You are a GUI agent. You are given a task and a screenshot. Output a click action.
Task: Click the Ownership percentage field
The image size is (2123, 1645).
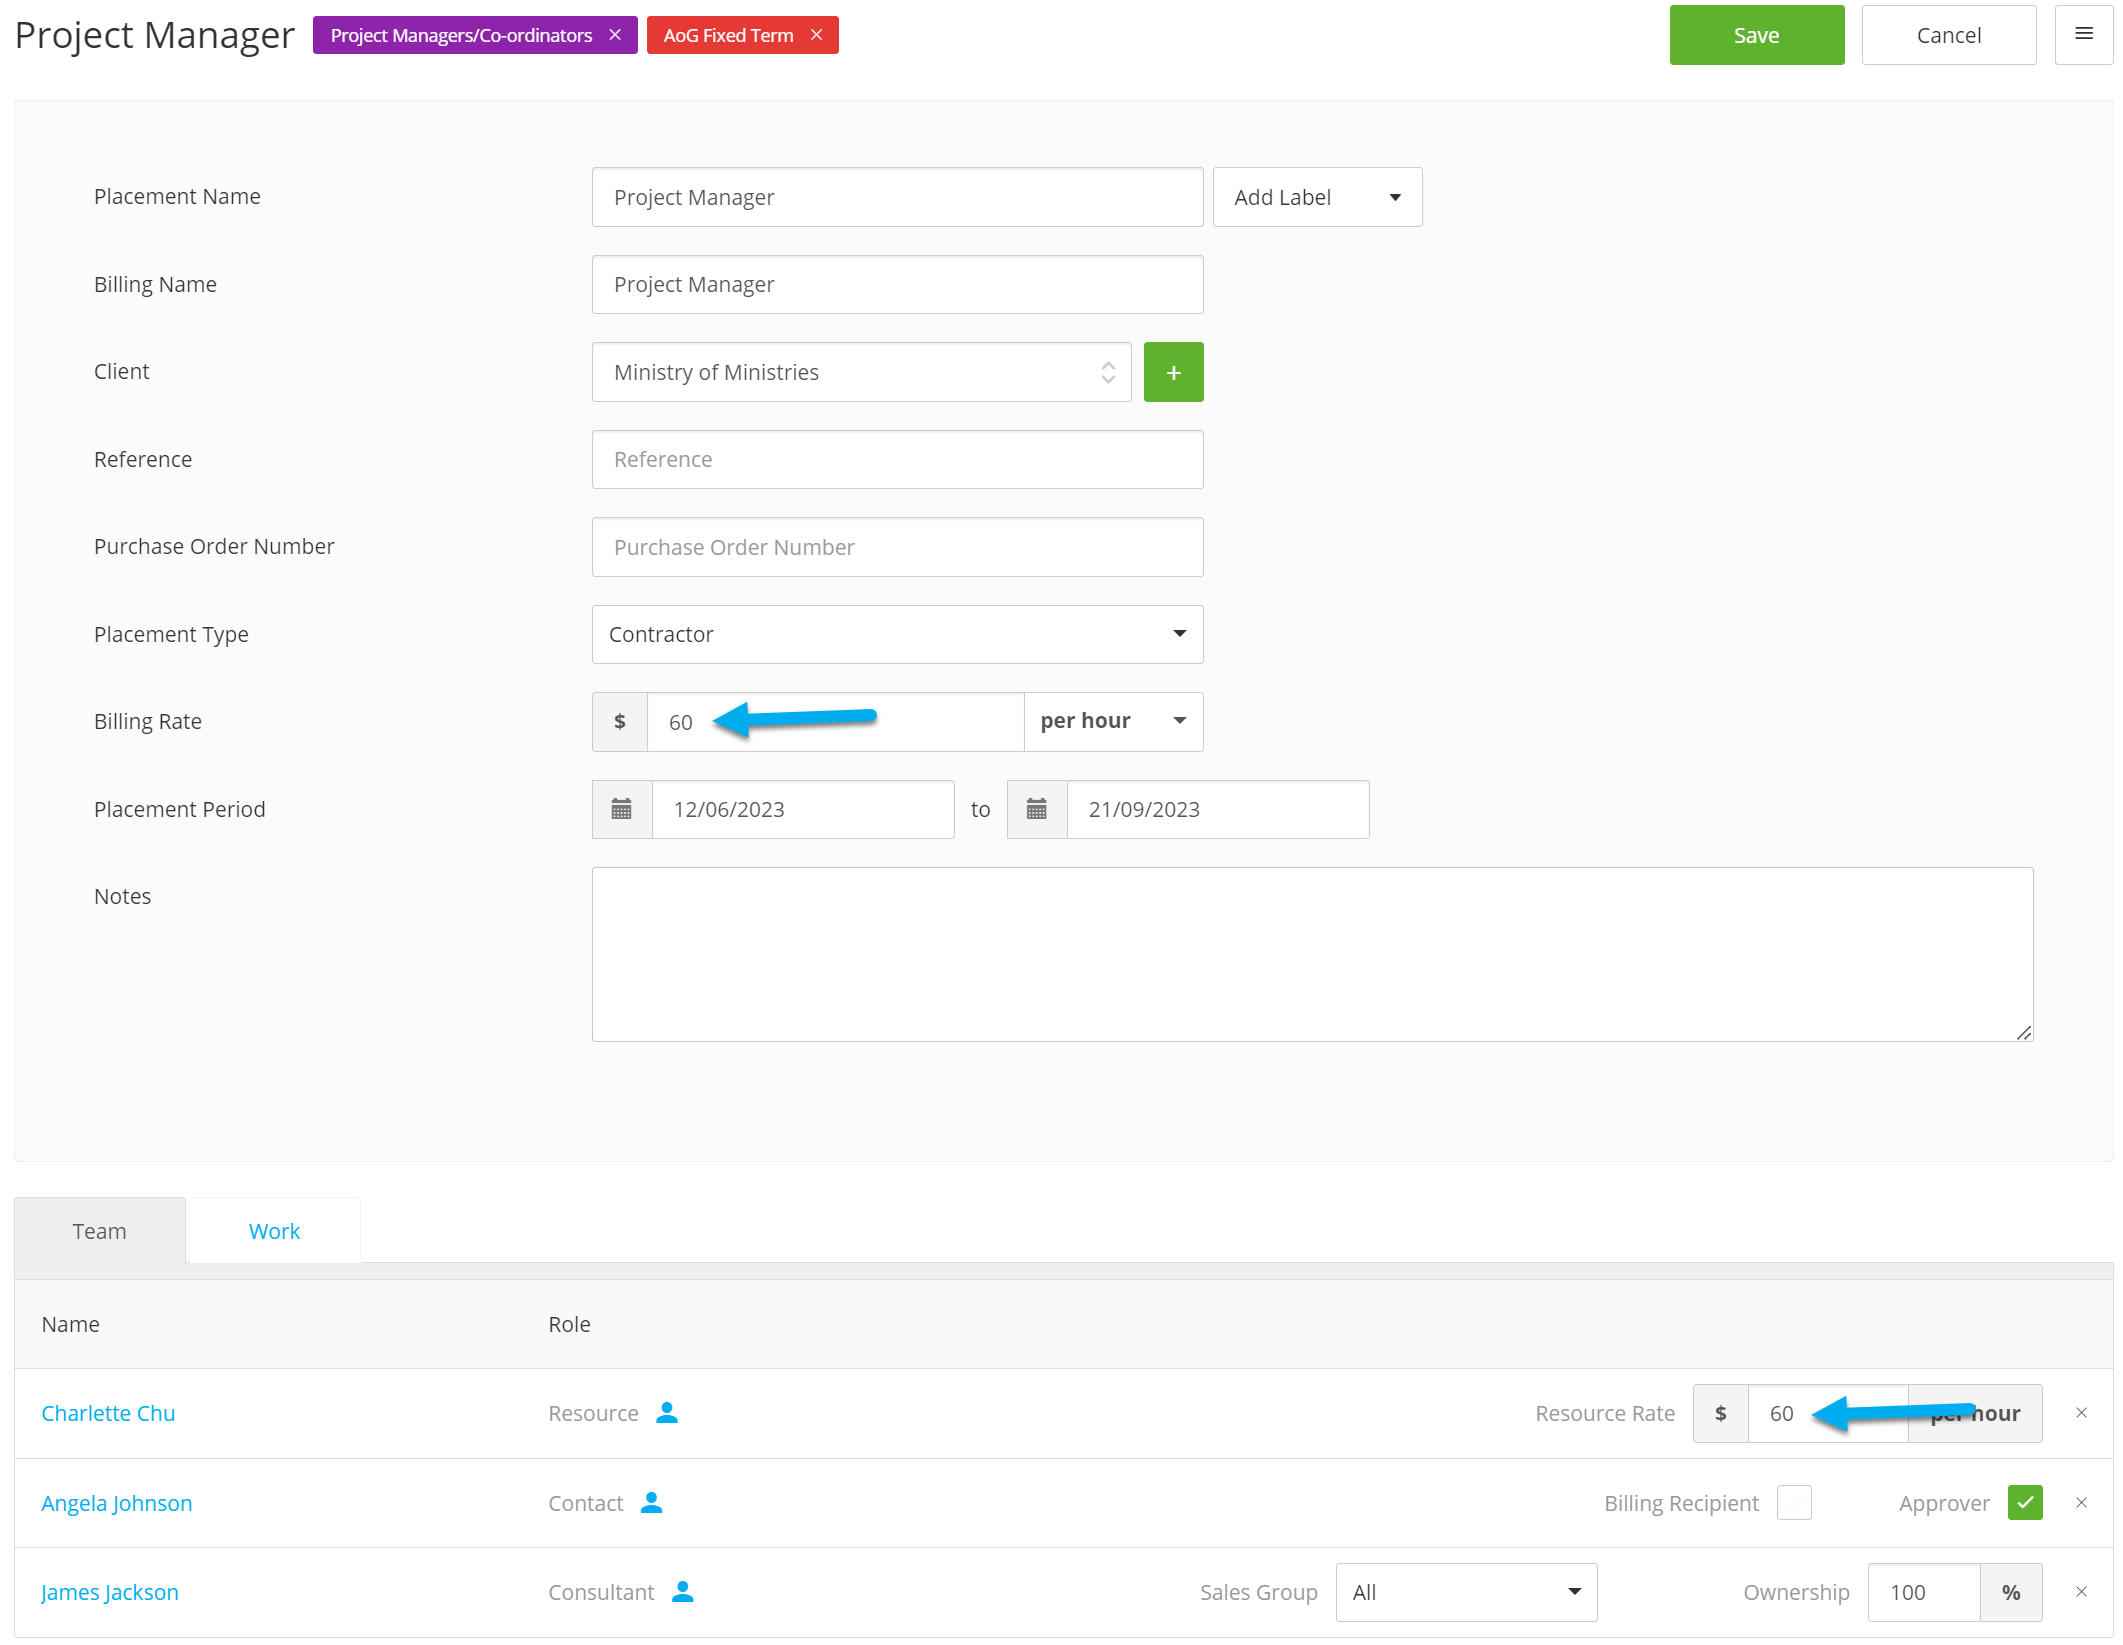1924,1592
